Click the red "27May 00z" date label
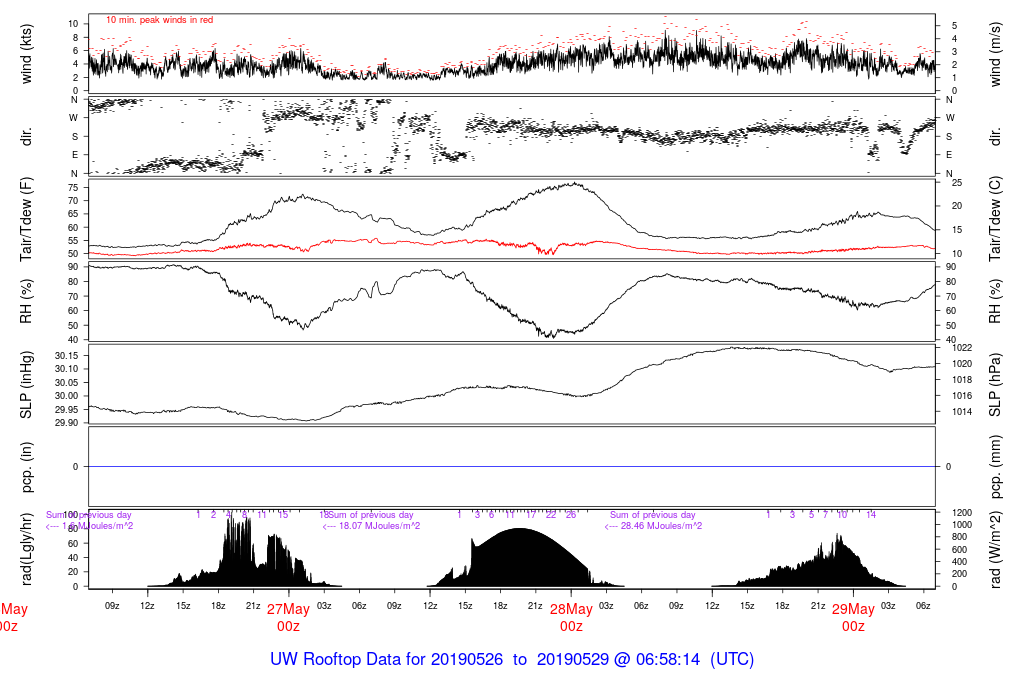 coord(288,618)
